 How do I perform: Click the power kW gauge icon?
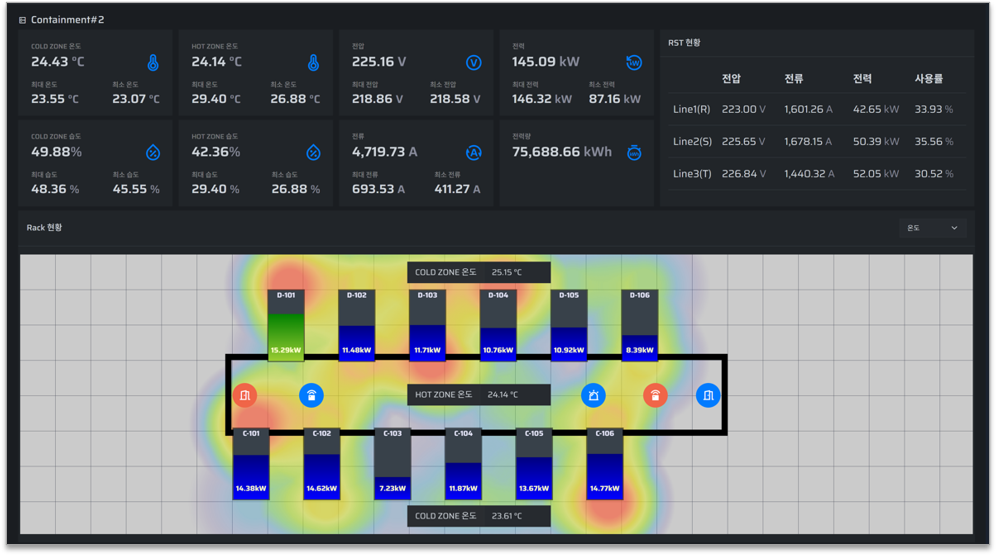click(x=634, y=62)
